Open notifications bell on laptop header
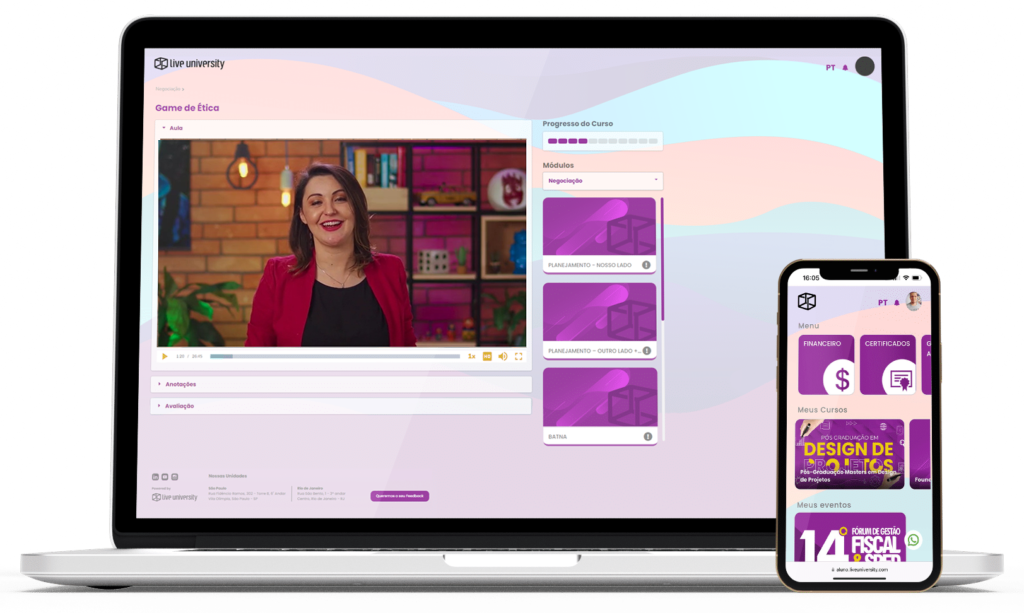Screen dimensions: 1024x613 click(x=845, y=68)
